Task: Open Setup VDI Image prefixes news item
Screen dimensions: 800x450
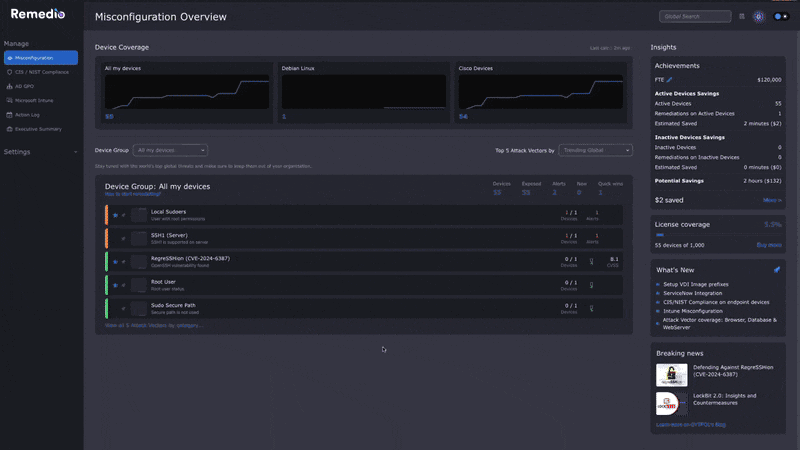Action: pyautogui.click(x=695, y=284)
